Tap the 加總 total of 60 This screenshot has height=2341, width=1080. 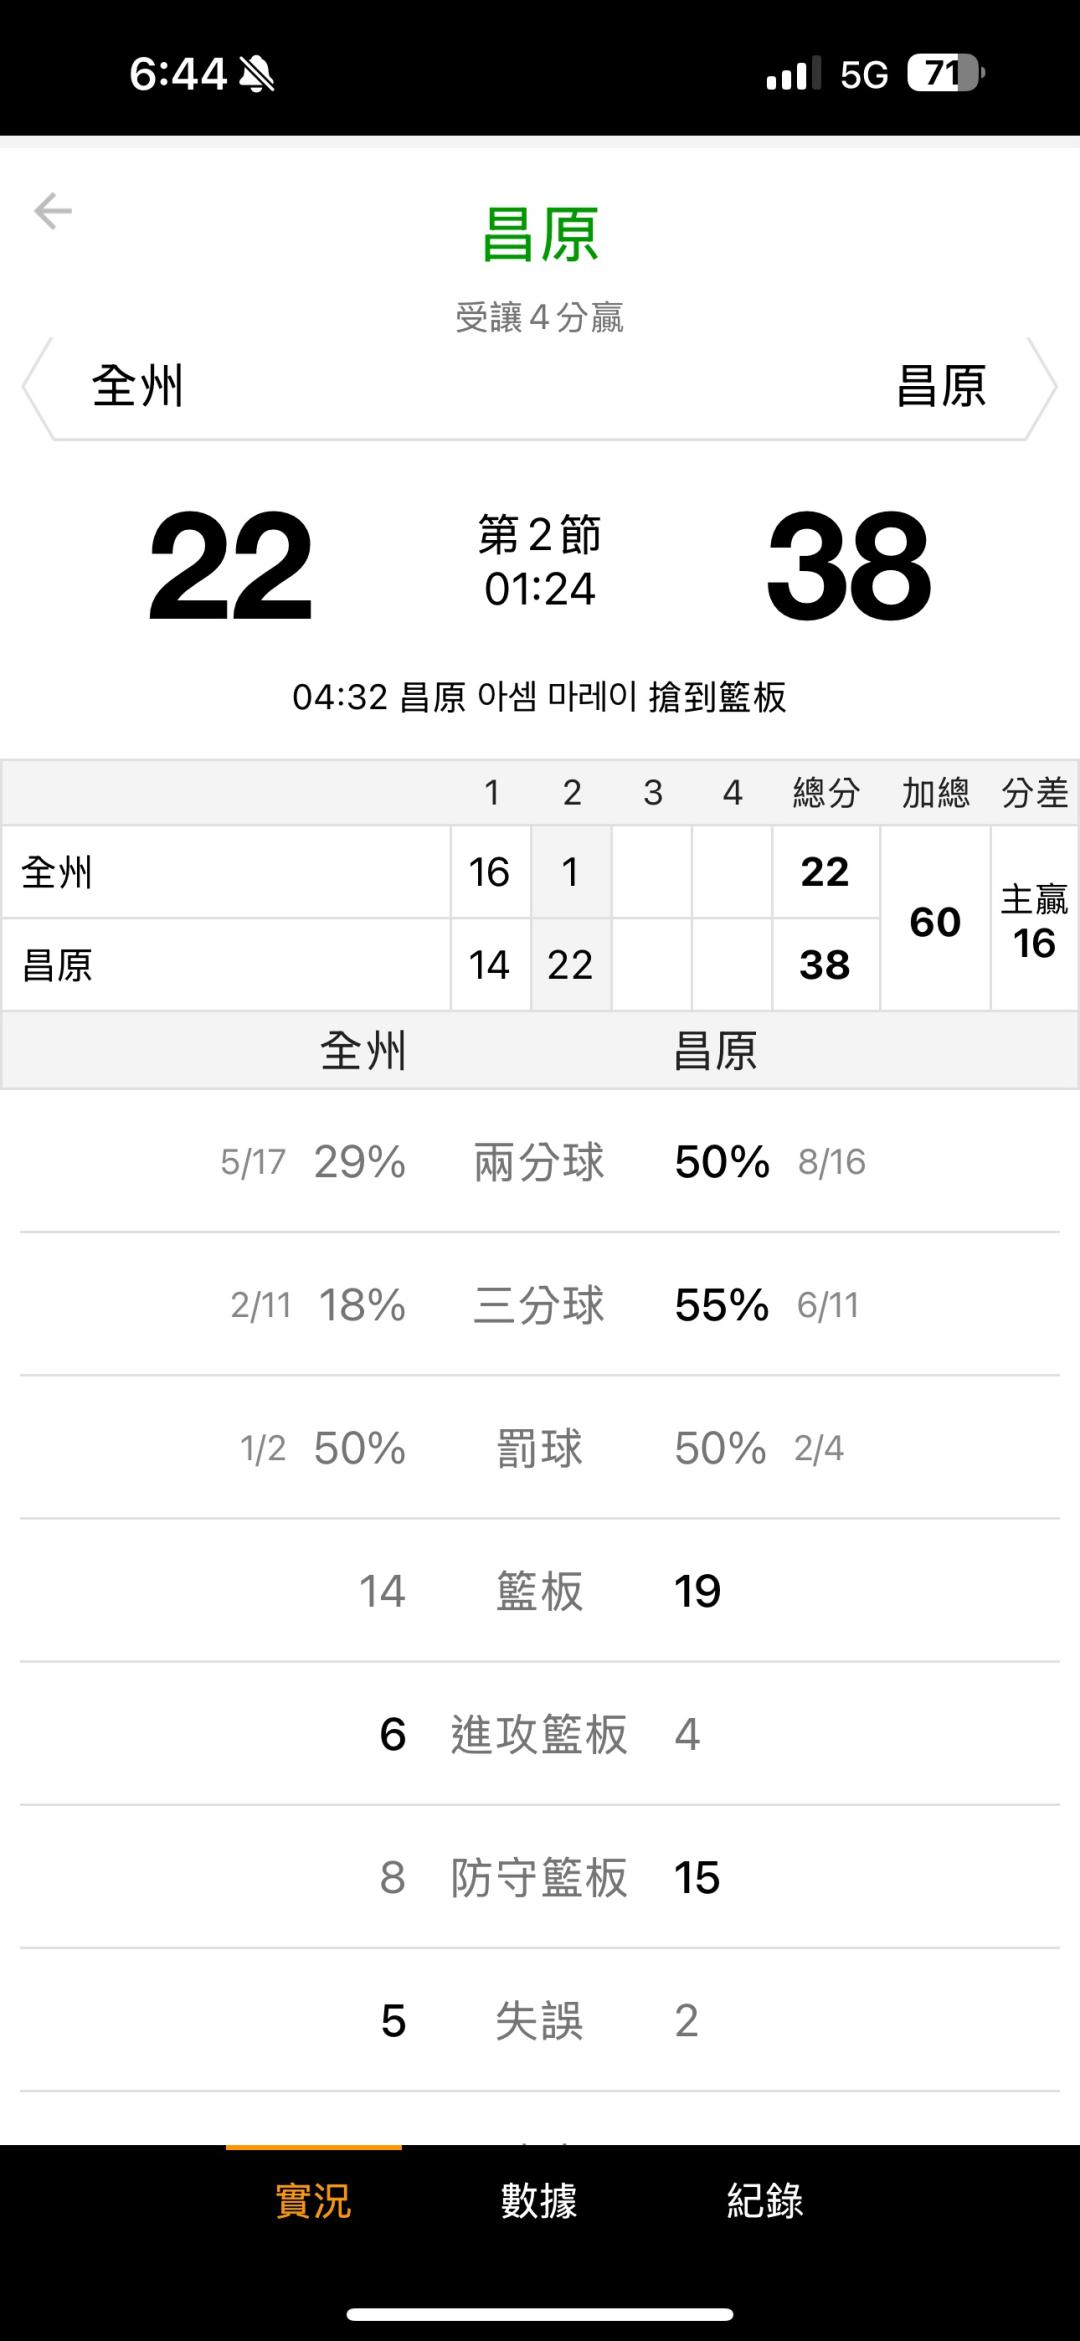pos(935,921)
